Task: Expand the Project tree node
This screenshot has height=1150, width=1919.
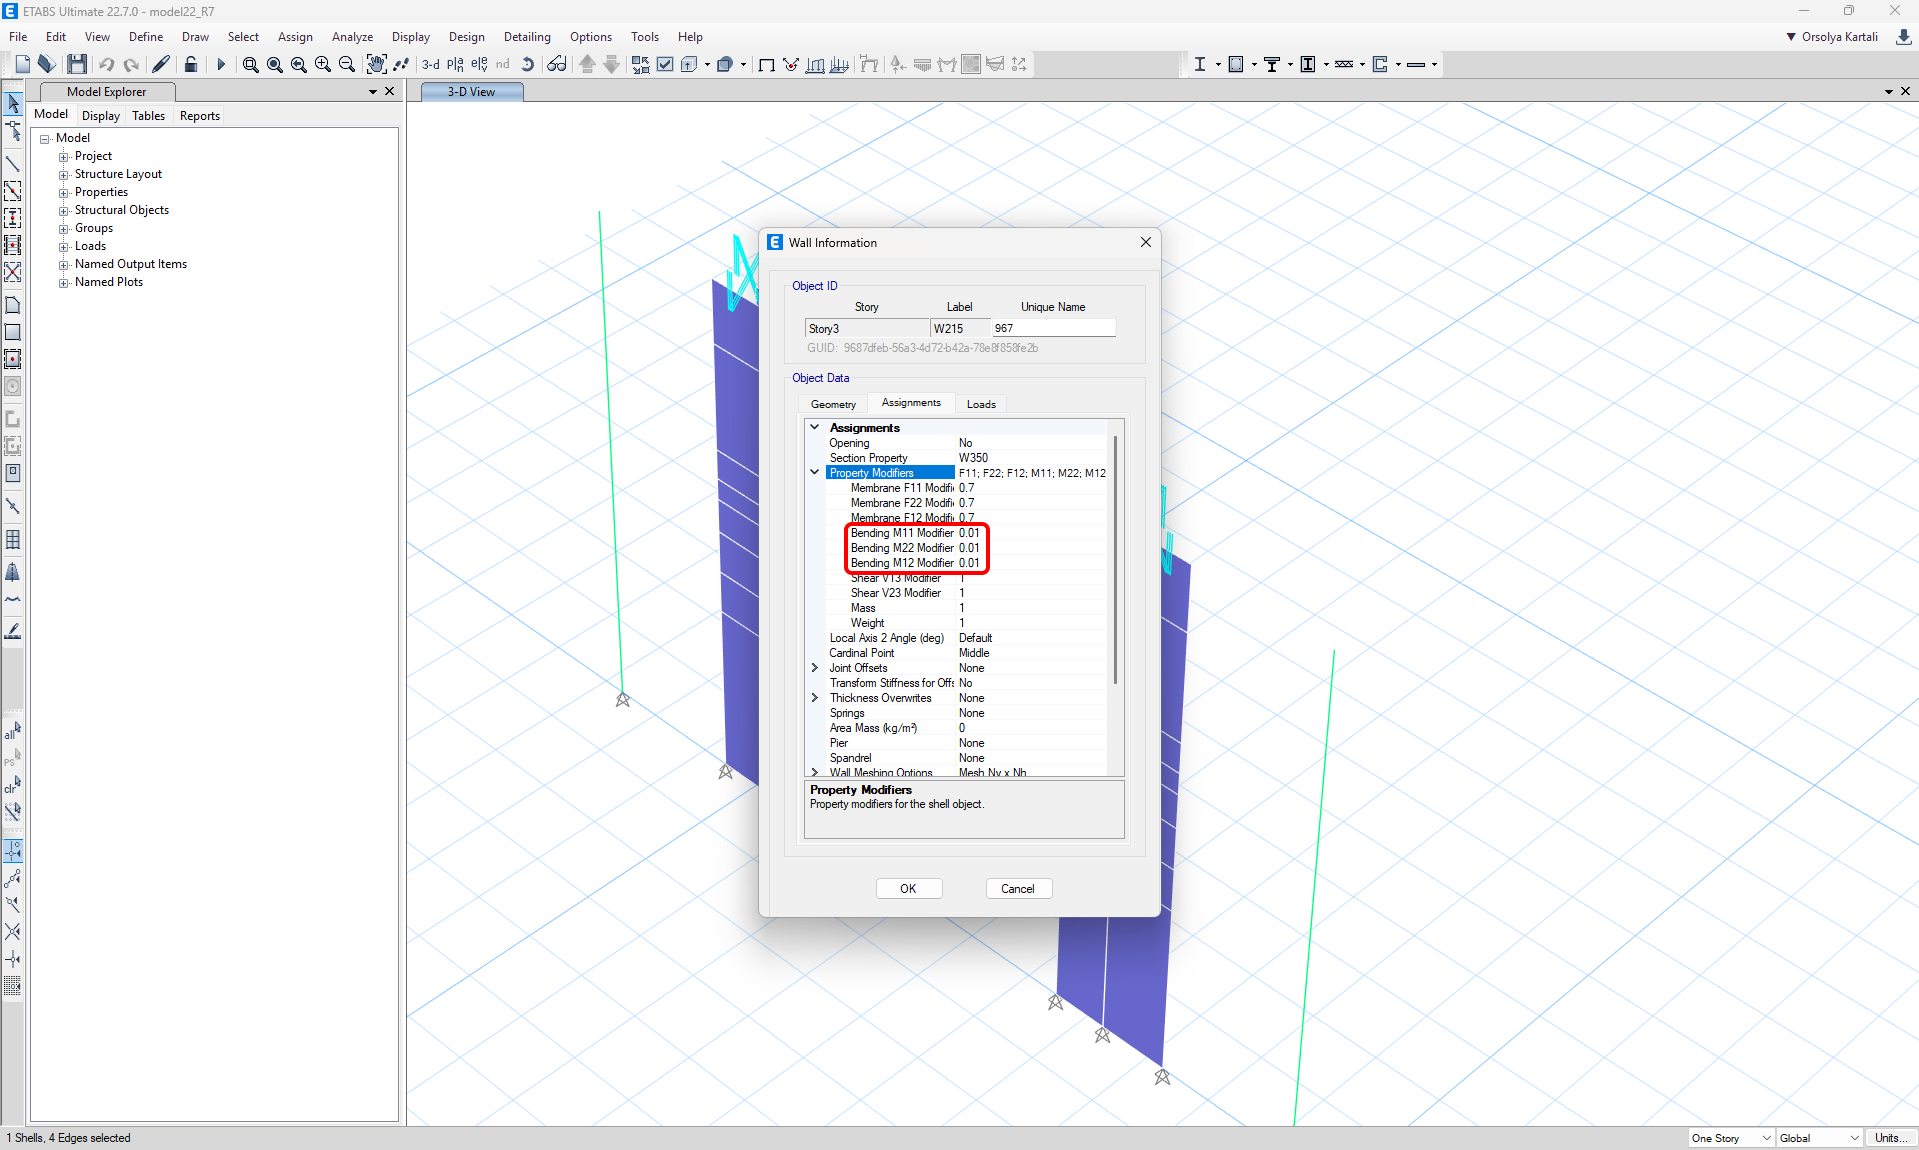Action: 64,156
